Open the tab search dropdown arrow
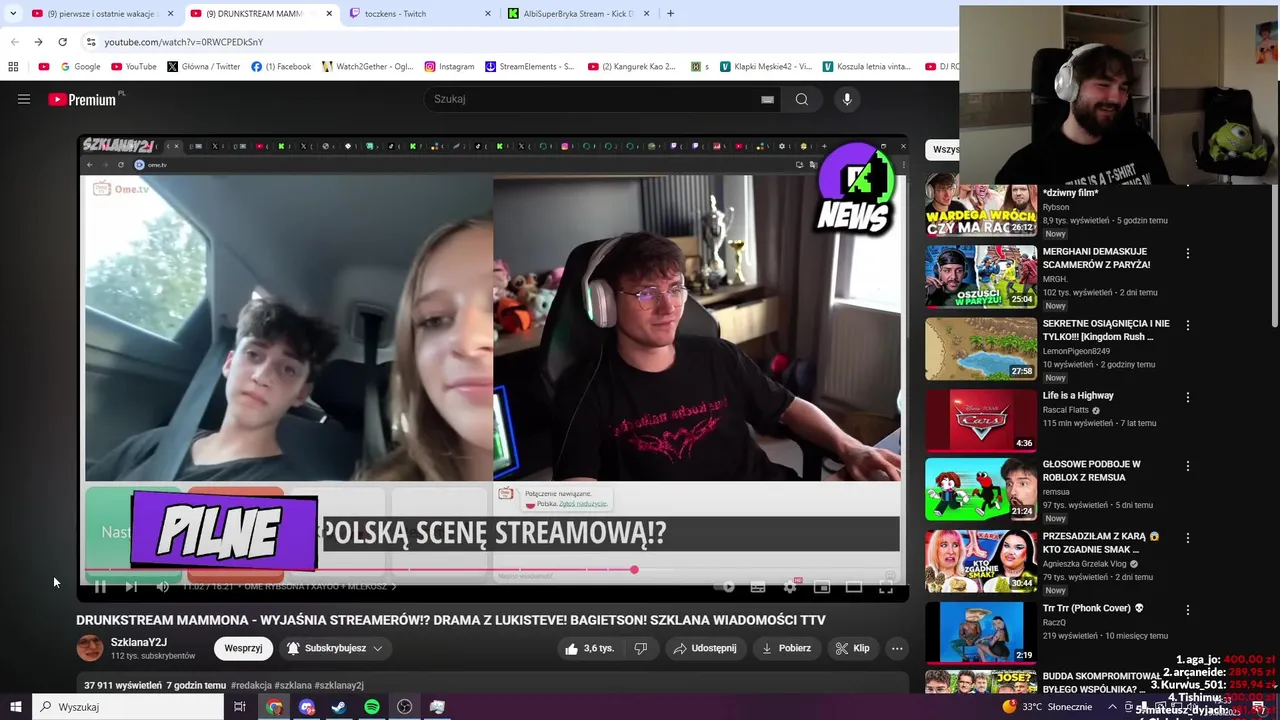 [x=13, y=14]
